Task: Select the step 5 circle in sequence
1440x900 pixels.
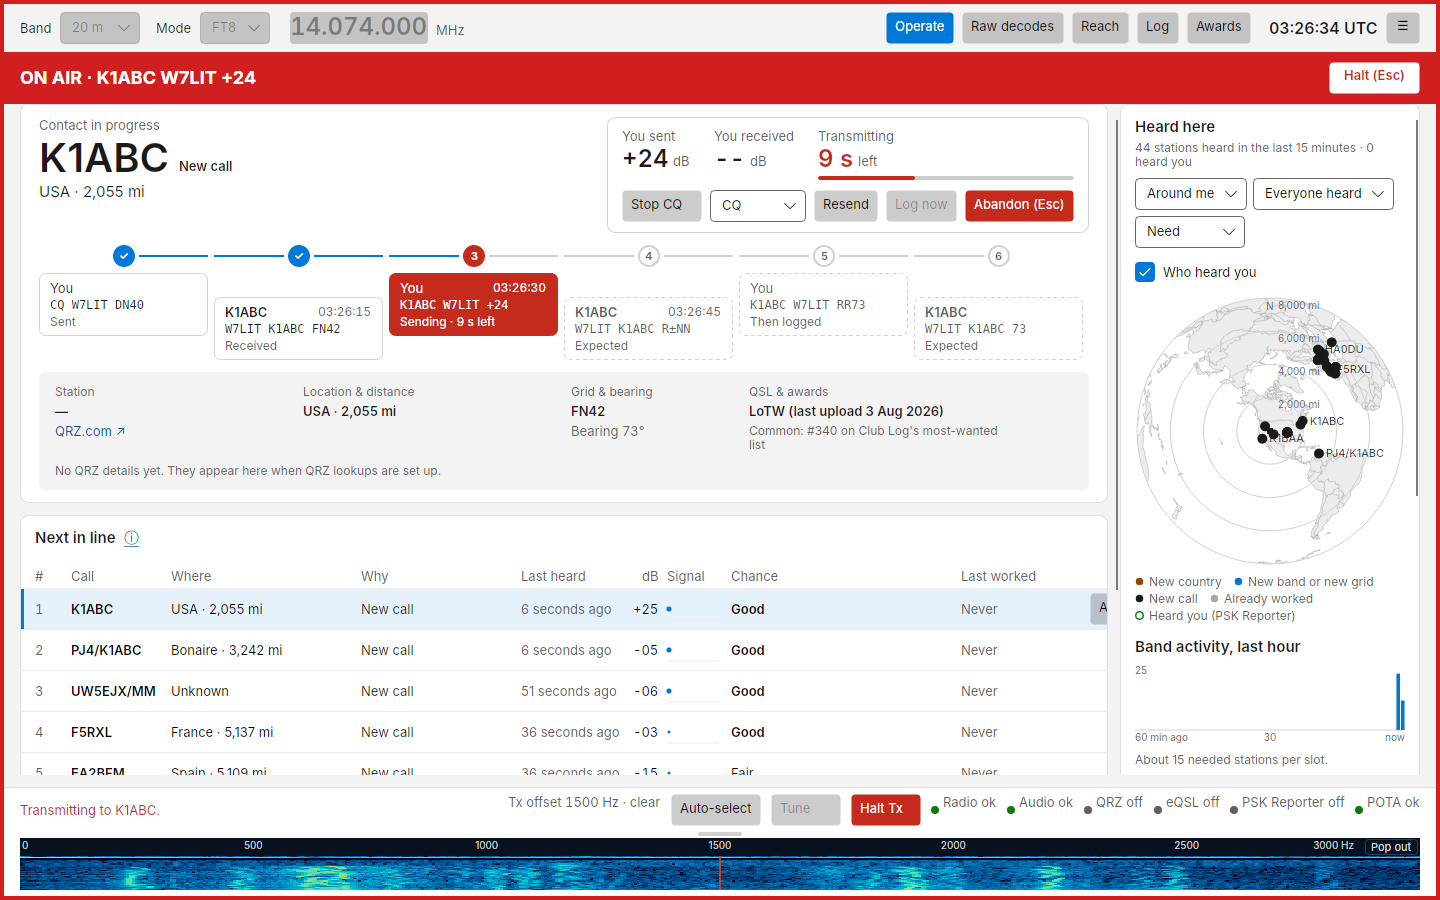Action: (x=824, y=256)
